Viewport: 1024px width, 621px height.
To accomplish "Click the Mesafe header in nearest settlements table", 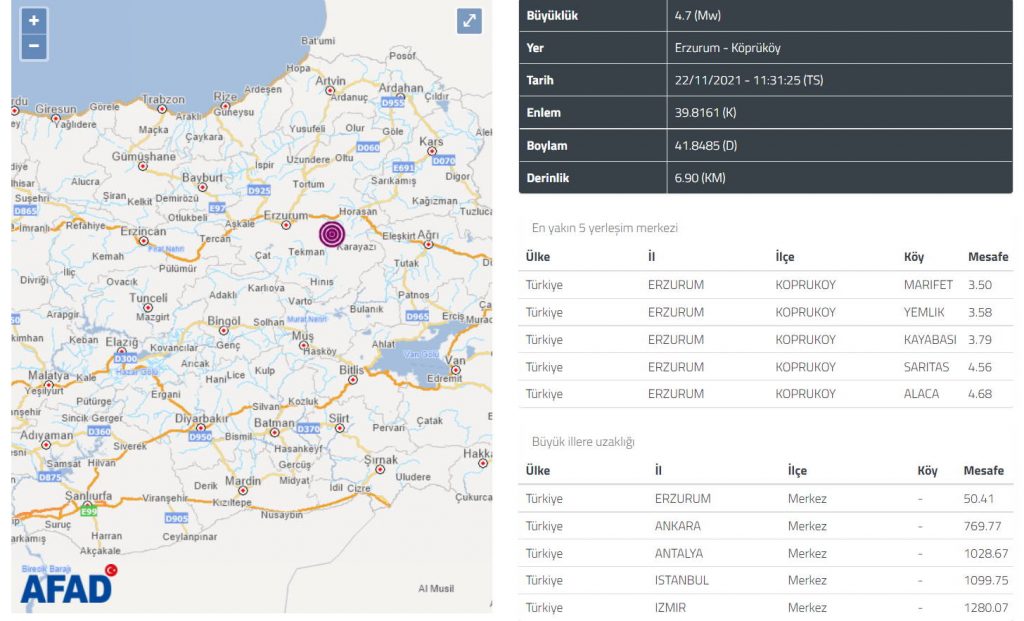I will 987,257.
